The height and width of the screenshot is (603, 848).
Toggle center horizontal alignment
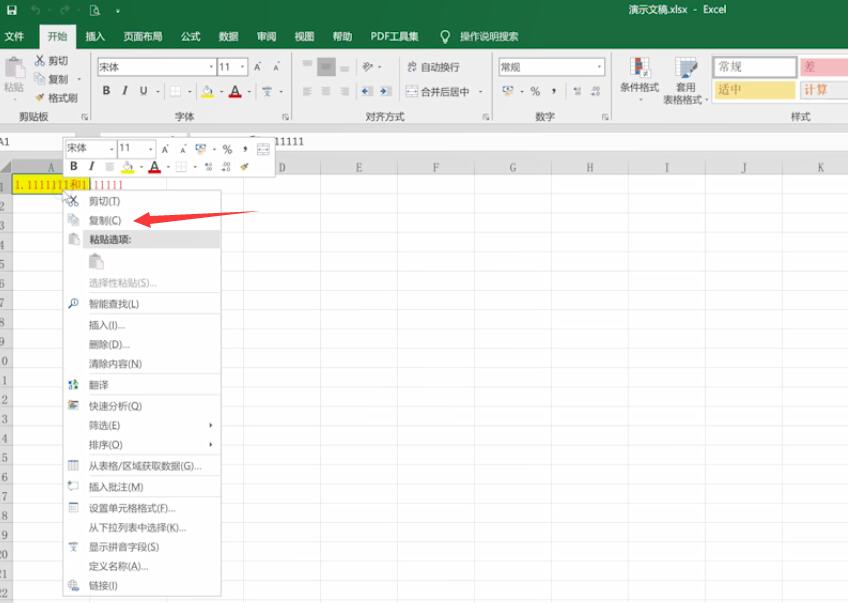click(326, 91)
